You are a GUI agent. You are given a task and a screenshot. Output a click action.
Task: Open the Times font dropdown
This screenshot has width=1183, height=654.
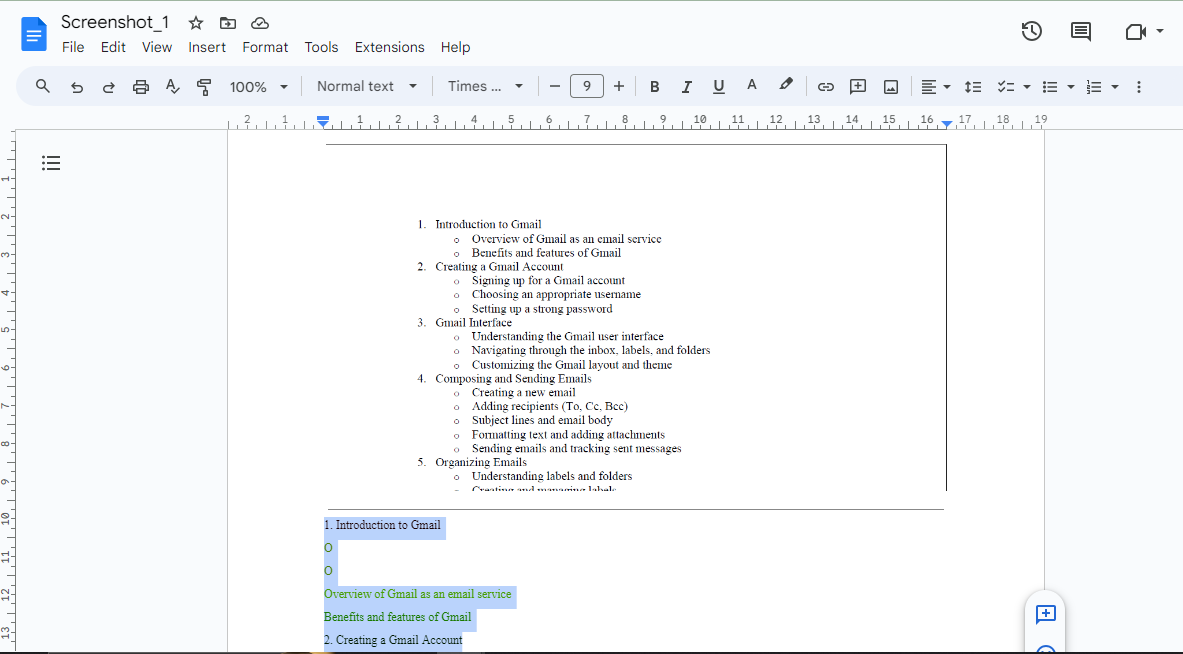(x=485, y=86)
